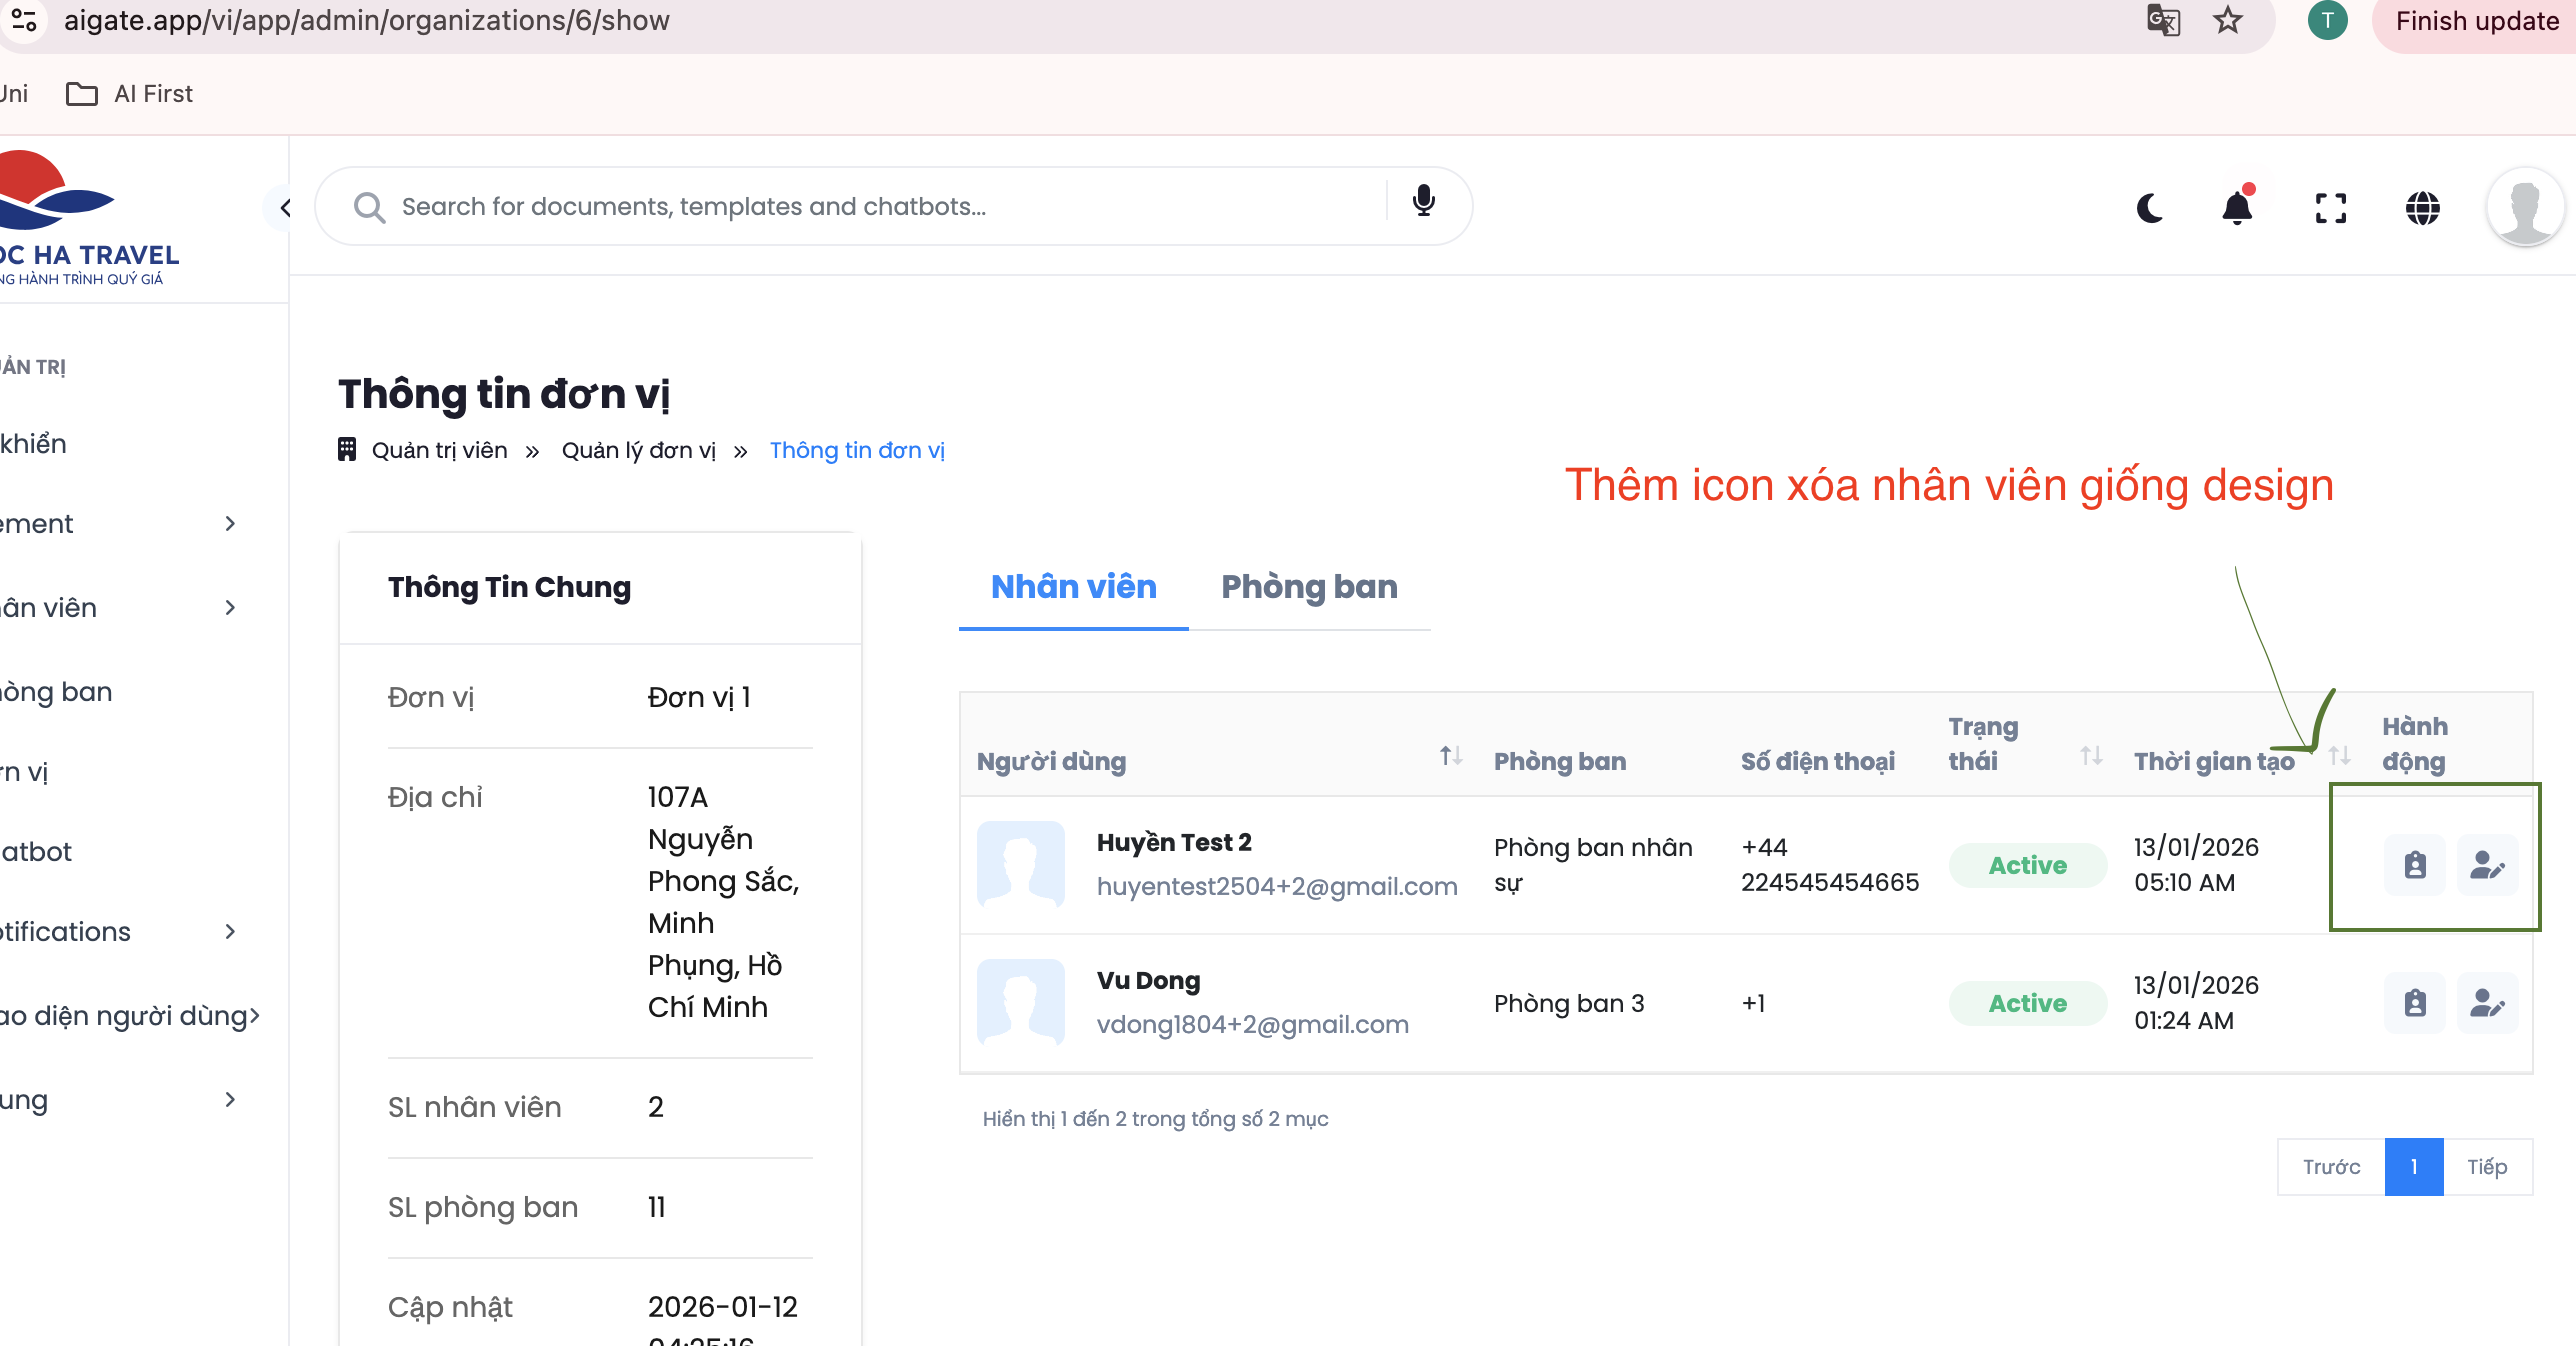The height and width of the screenshot is (1346, 2576).
Task: Open Vu Dong profile badge icon
Action: pyautogui.click(x=2414, y=1003)
